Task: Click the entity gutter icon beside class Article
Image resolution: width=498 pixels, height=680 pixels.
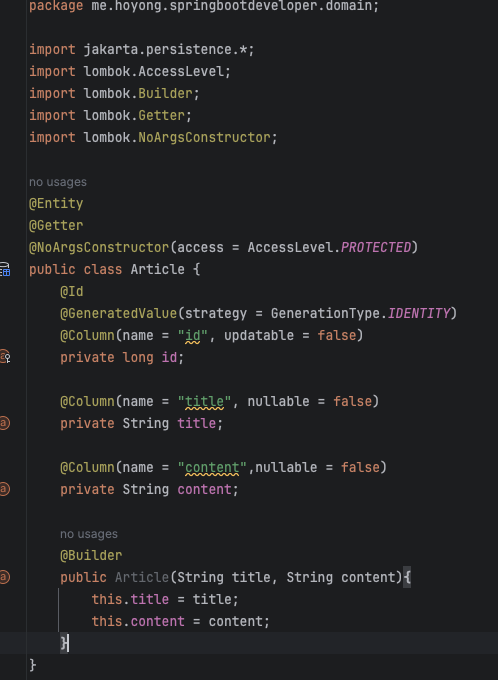Action: click(5, 269)
